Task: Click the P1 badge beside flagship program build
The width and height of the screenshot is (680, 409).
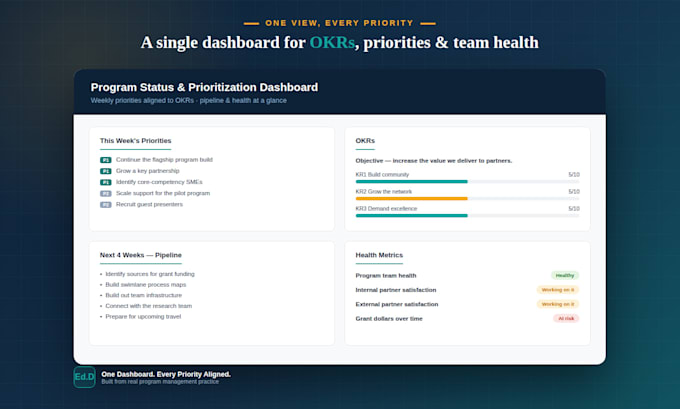Action: coord(106,160)
